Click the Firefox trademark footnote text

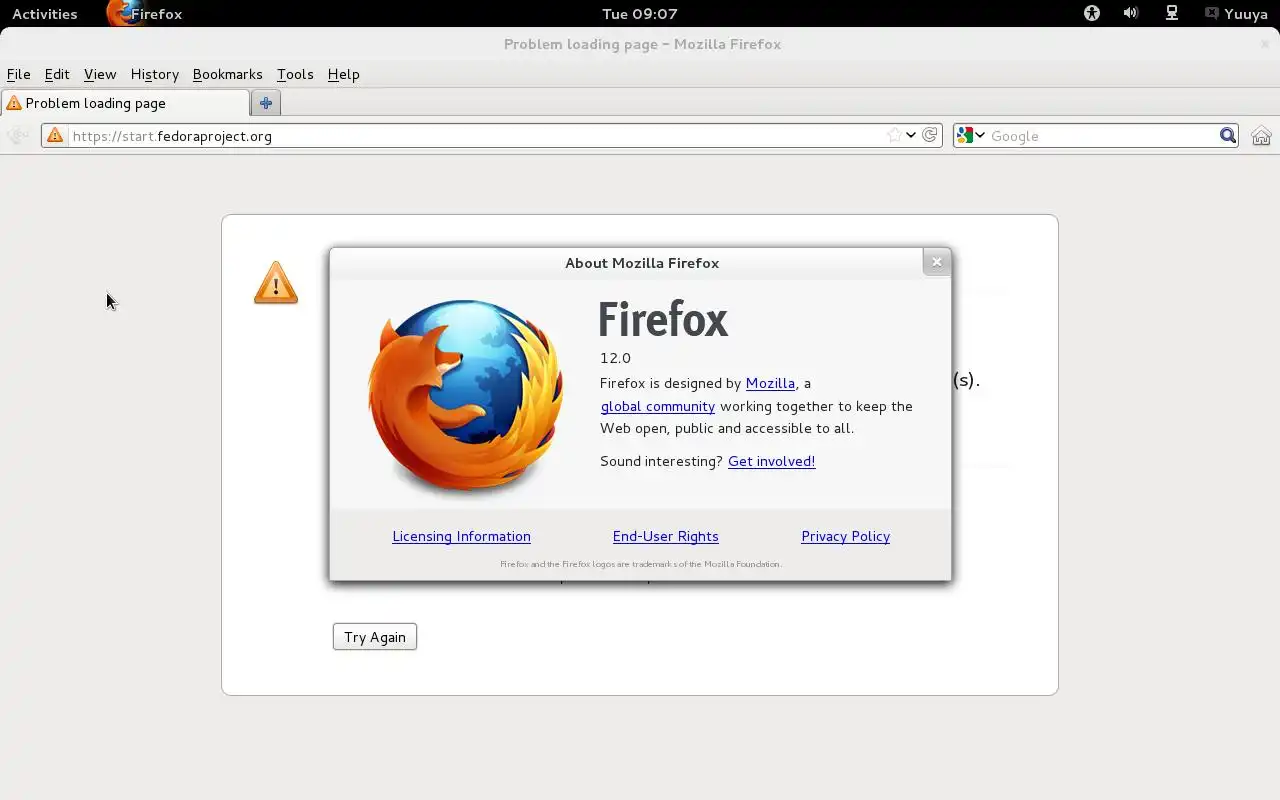(x=641, y=564)
